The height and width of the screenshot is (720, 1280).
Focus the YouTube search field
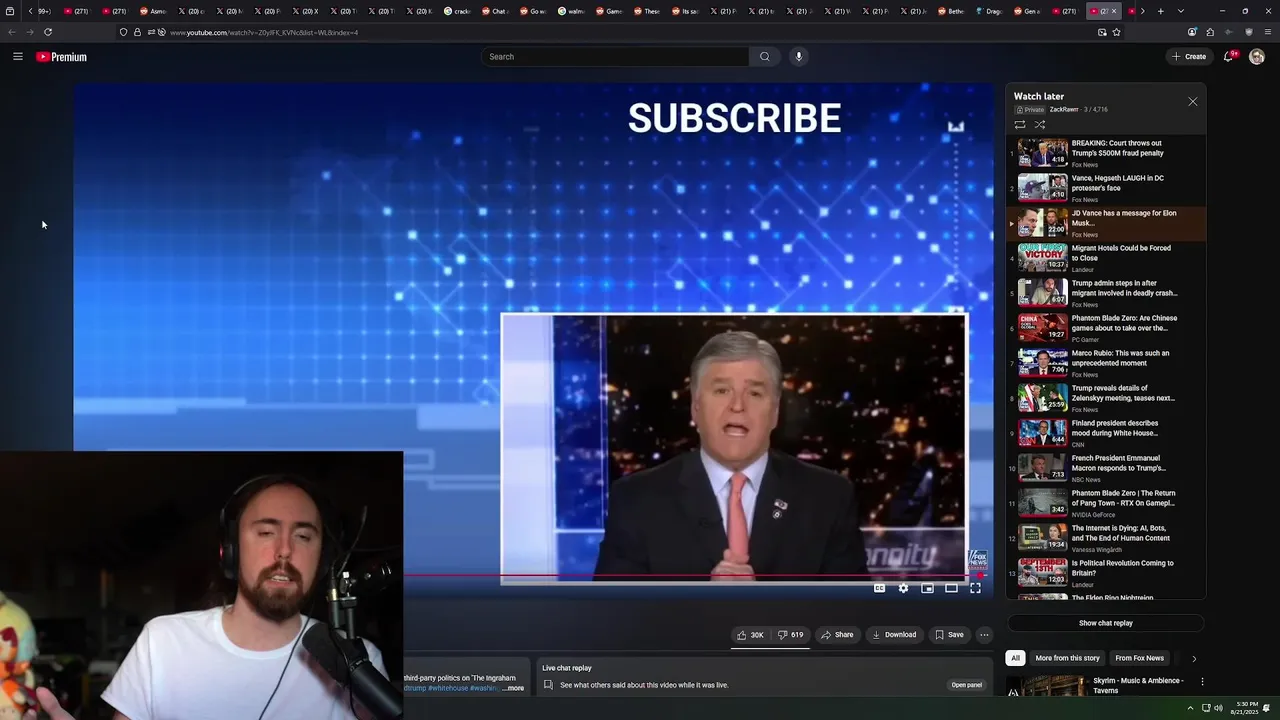[x=615, y=57]
